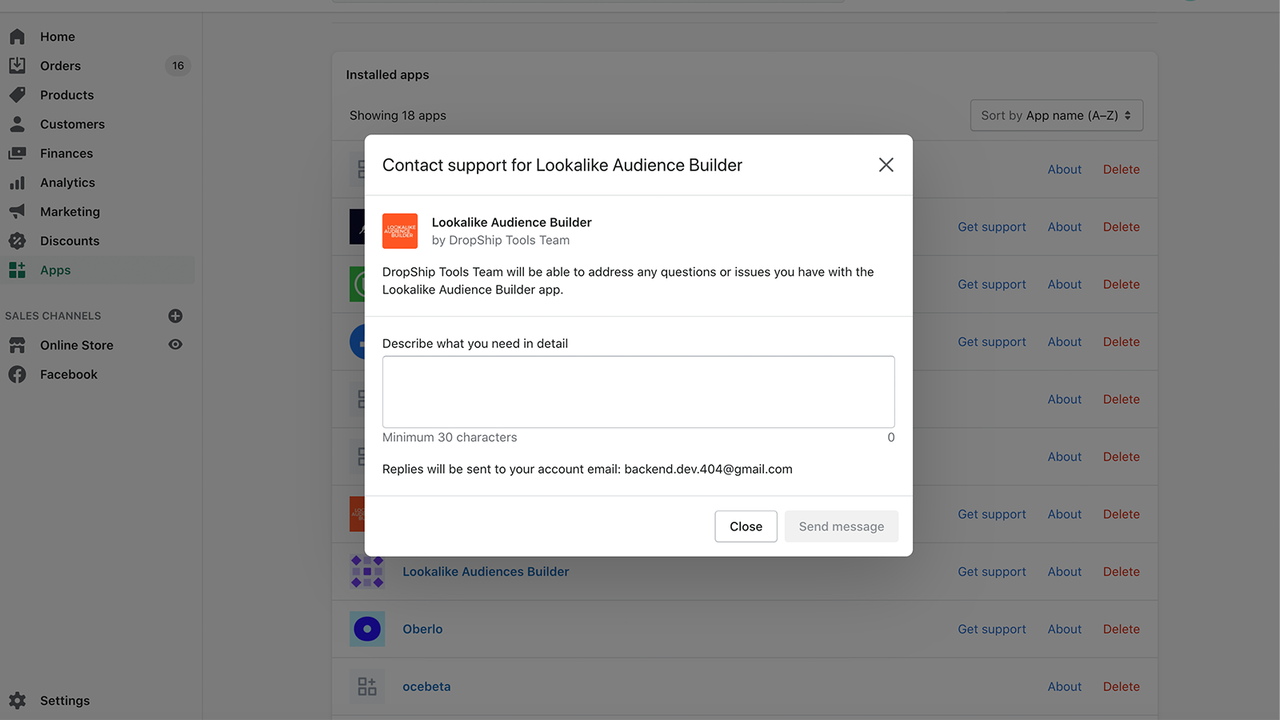
Task: Toggle Online Store view eye icon
Action: (175, 345)
